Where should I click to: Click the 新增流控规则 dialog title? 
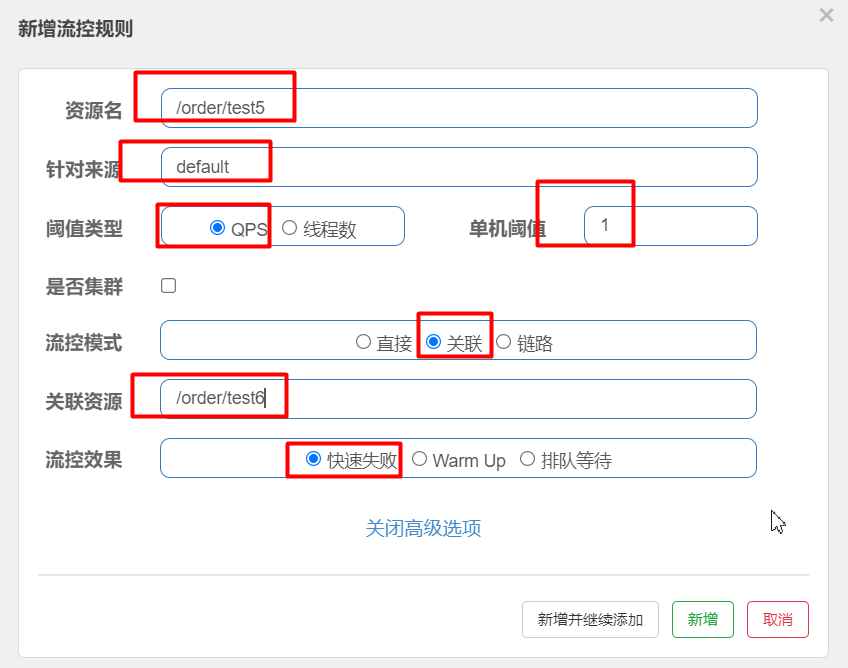click(76, 29)
